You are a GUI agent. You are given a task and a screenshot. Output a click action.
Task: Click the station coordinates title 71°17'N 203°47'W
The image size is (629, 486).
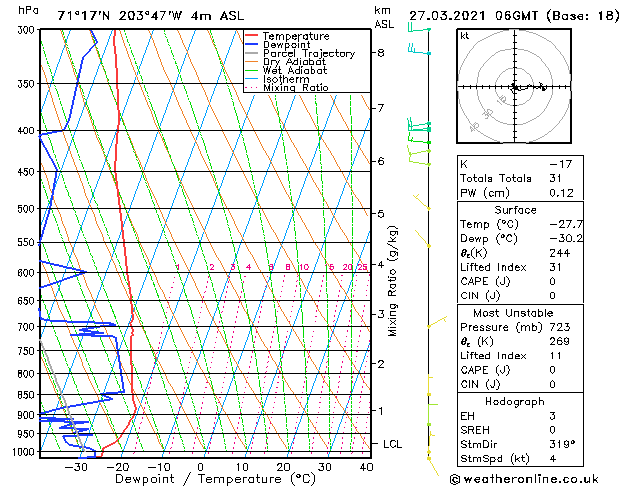[120, 16]
